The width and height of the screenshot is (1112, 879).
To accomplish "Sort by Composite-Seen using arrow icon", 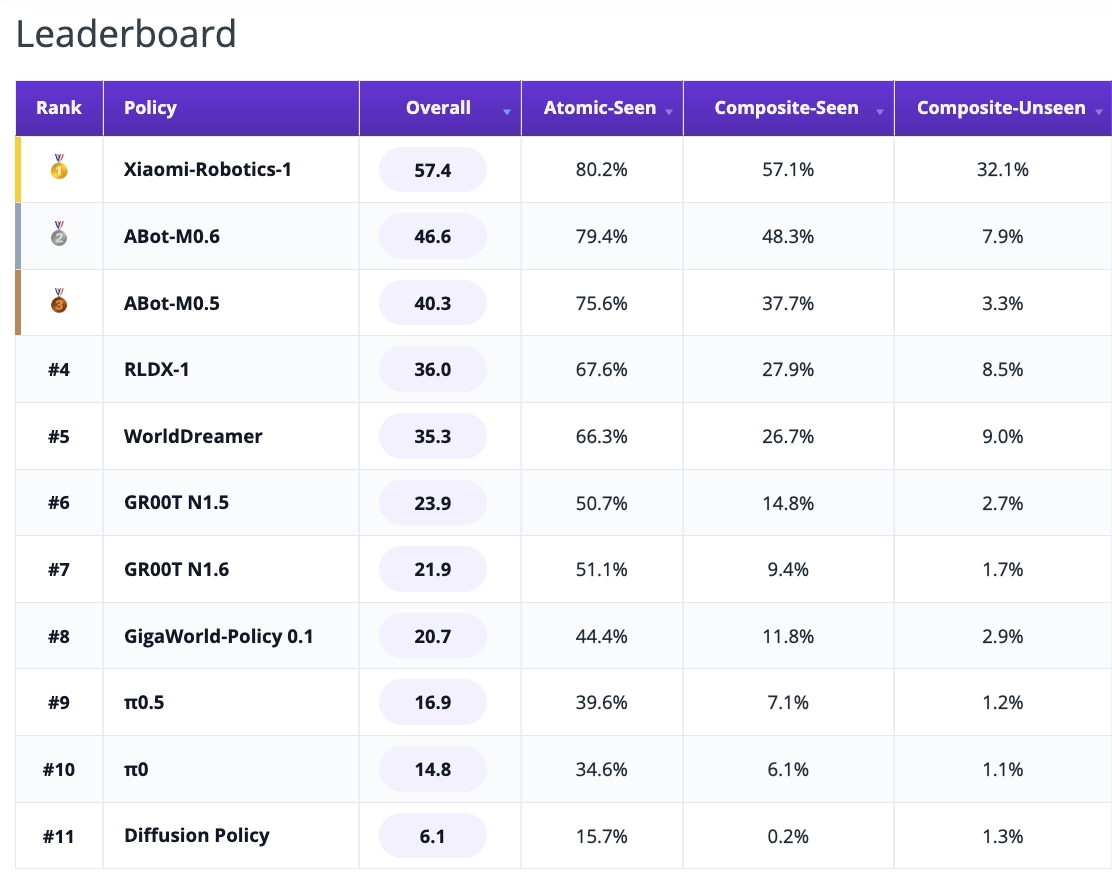I will click(x=879, y=112).
